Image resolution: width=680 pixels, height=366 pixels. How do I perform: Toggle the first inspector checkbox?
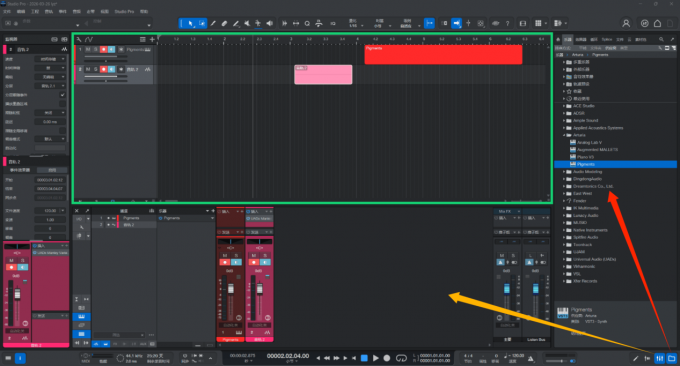click(x=62, y=95)
